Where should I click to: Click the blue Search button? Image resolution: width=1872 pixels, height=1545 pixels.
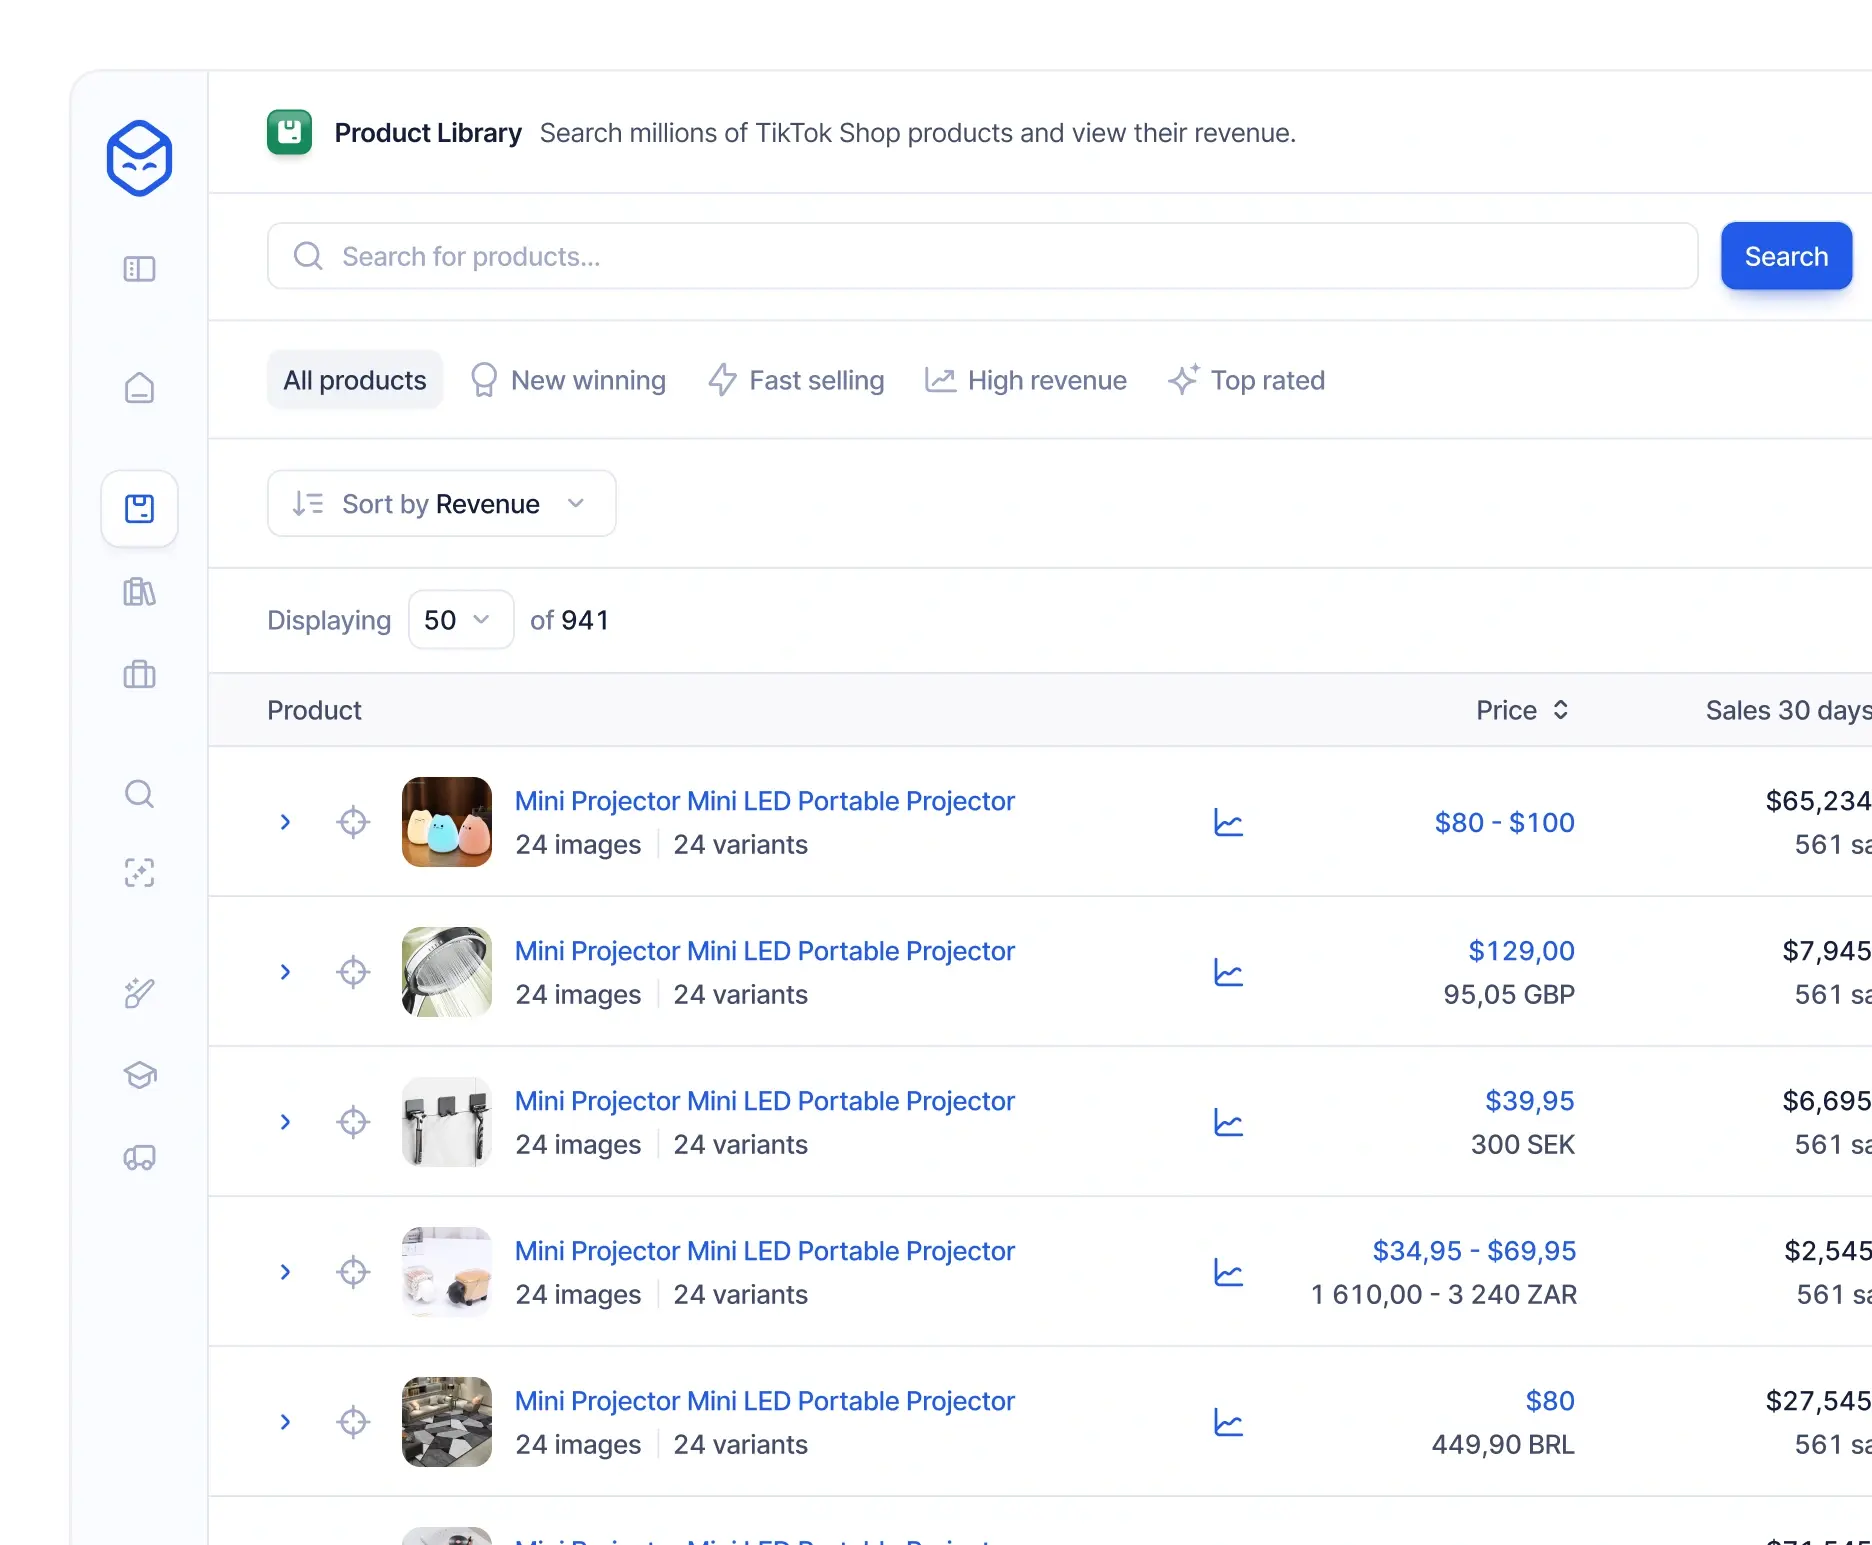(1786, 256)
